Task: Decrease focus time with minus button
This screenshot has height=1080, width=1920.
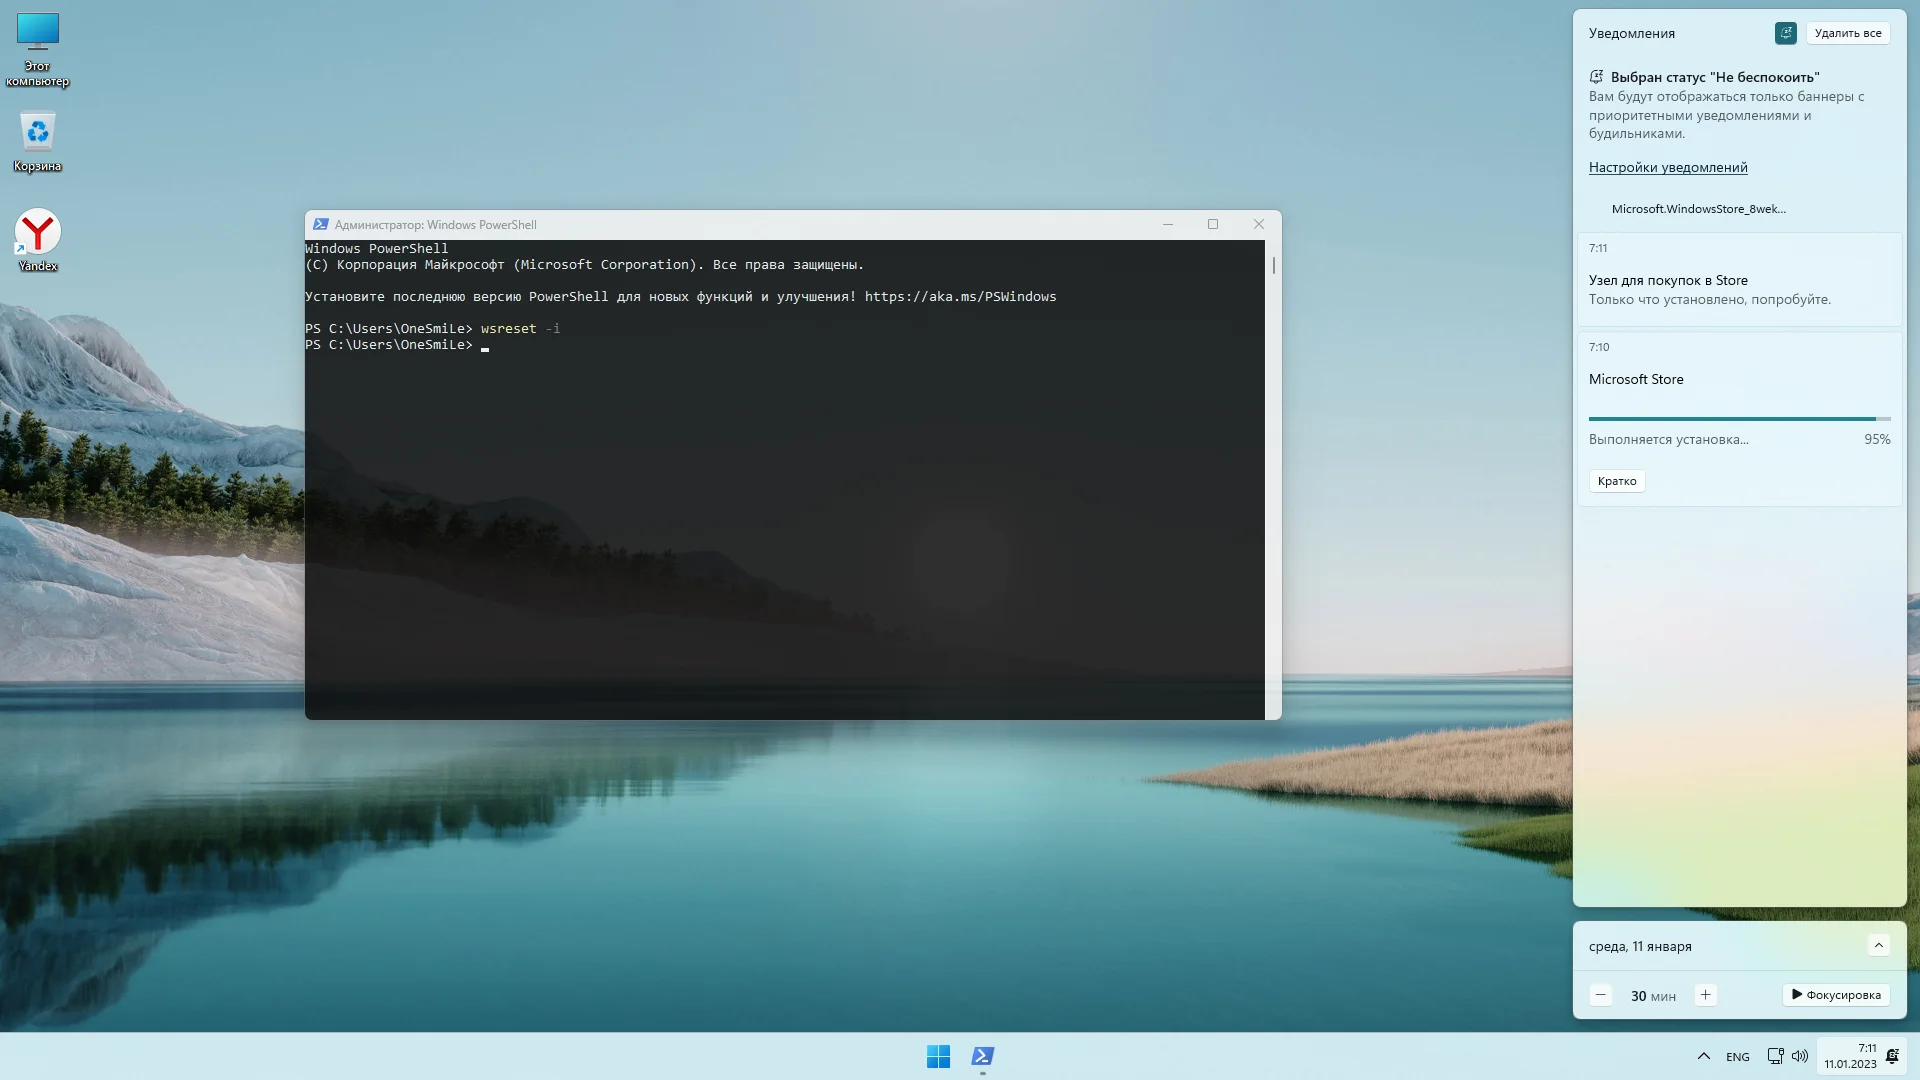Action: click(1600, 995)
